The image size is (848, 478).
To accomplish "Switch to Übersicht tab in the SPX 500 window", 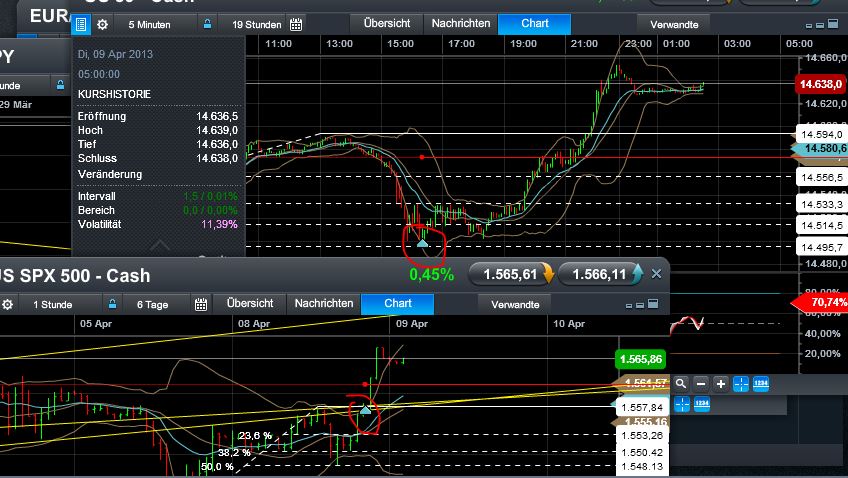I will pyautogui.click(x=250, y=303).
